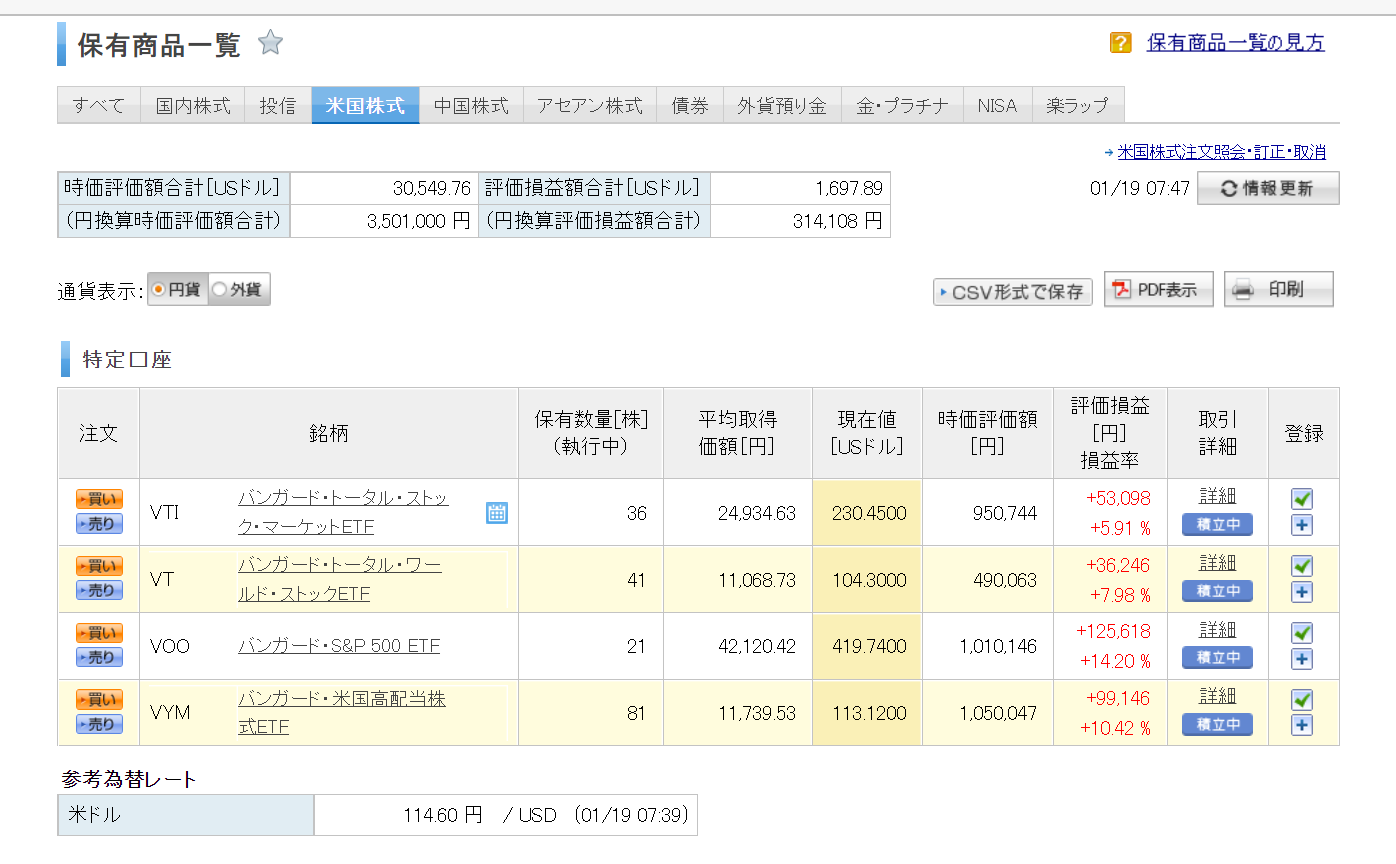Switch to the すべて tab
The height and width of the screenshot is (864, 1396).
point(99,106)
